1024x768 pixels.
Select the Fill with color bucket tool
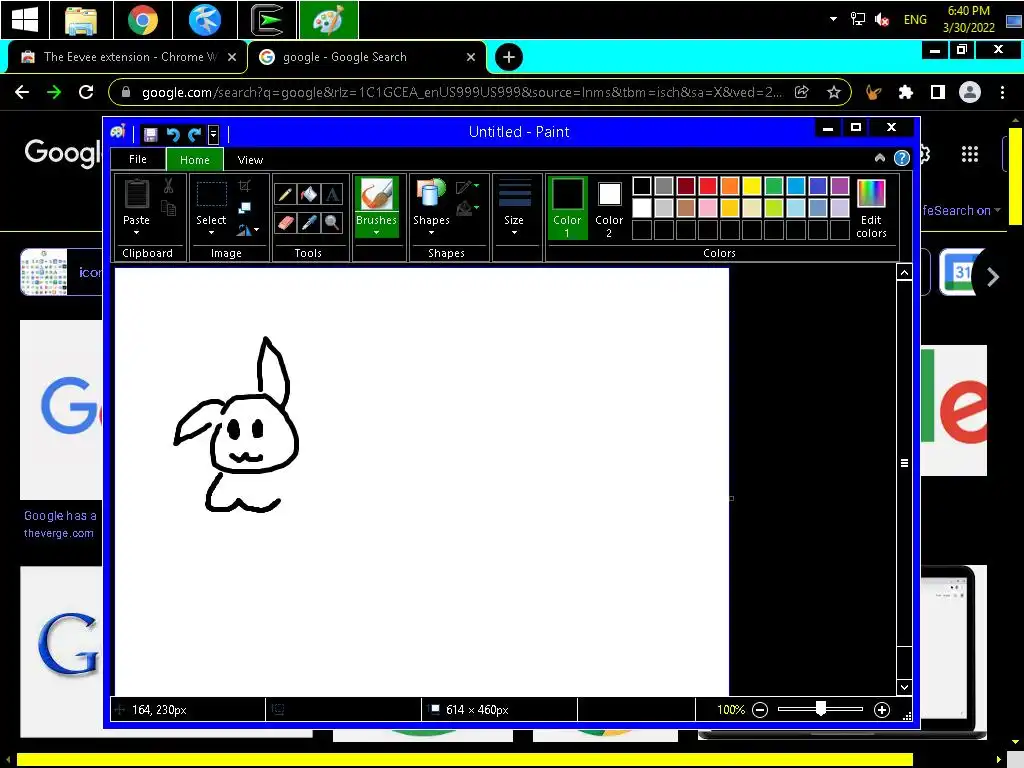309,194
